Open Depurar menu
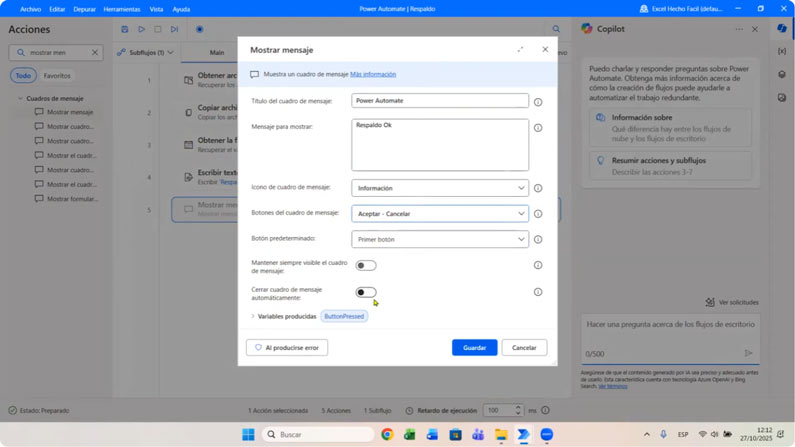Image resolution: width=795 pixels, height=447 pixels. point(84,9)
